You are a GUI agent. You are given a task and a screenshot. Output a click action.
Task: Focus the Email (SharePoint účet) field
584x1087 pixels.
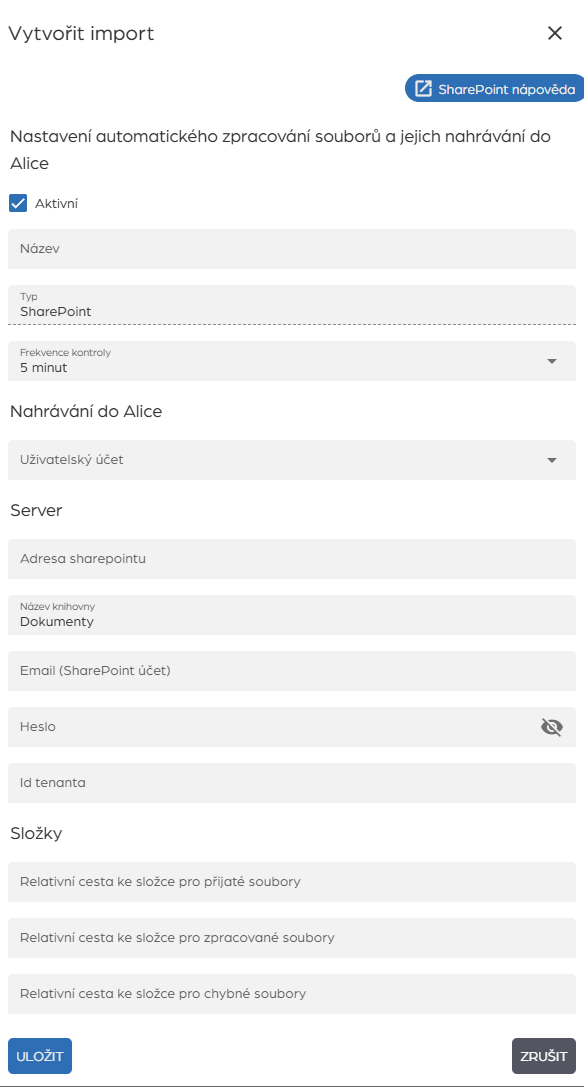click(292, 671)
